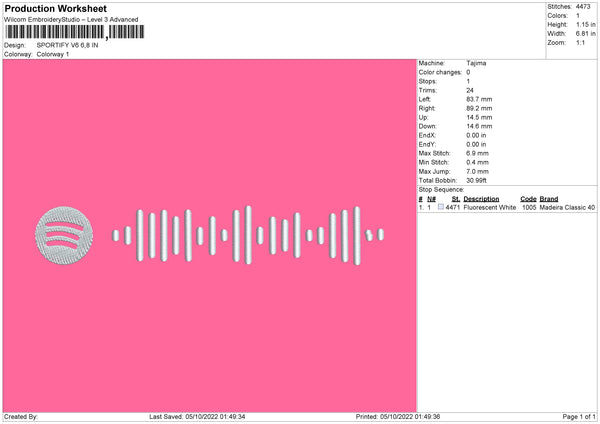Click the N# column header

[431, 199]
